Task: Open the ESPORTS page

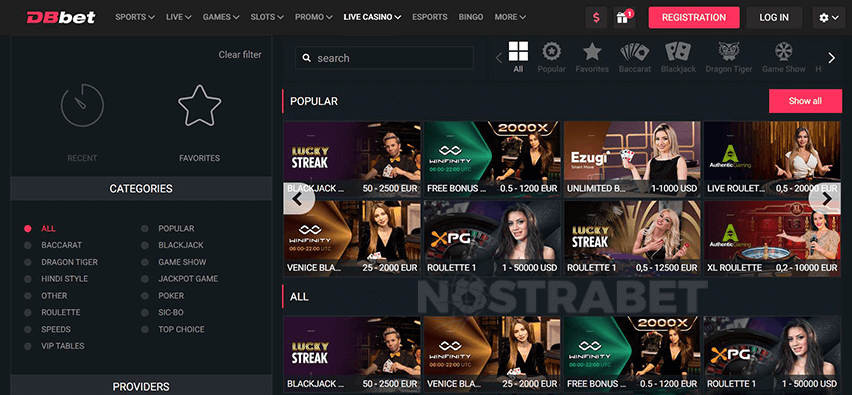Action: [x=429, y=17]
